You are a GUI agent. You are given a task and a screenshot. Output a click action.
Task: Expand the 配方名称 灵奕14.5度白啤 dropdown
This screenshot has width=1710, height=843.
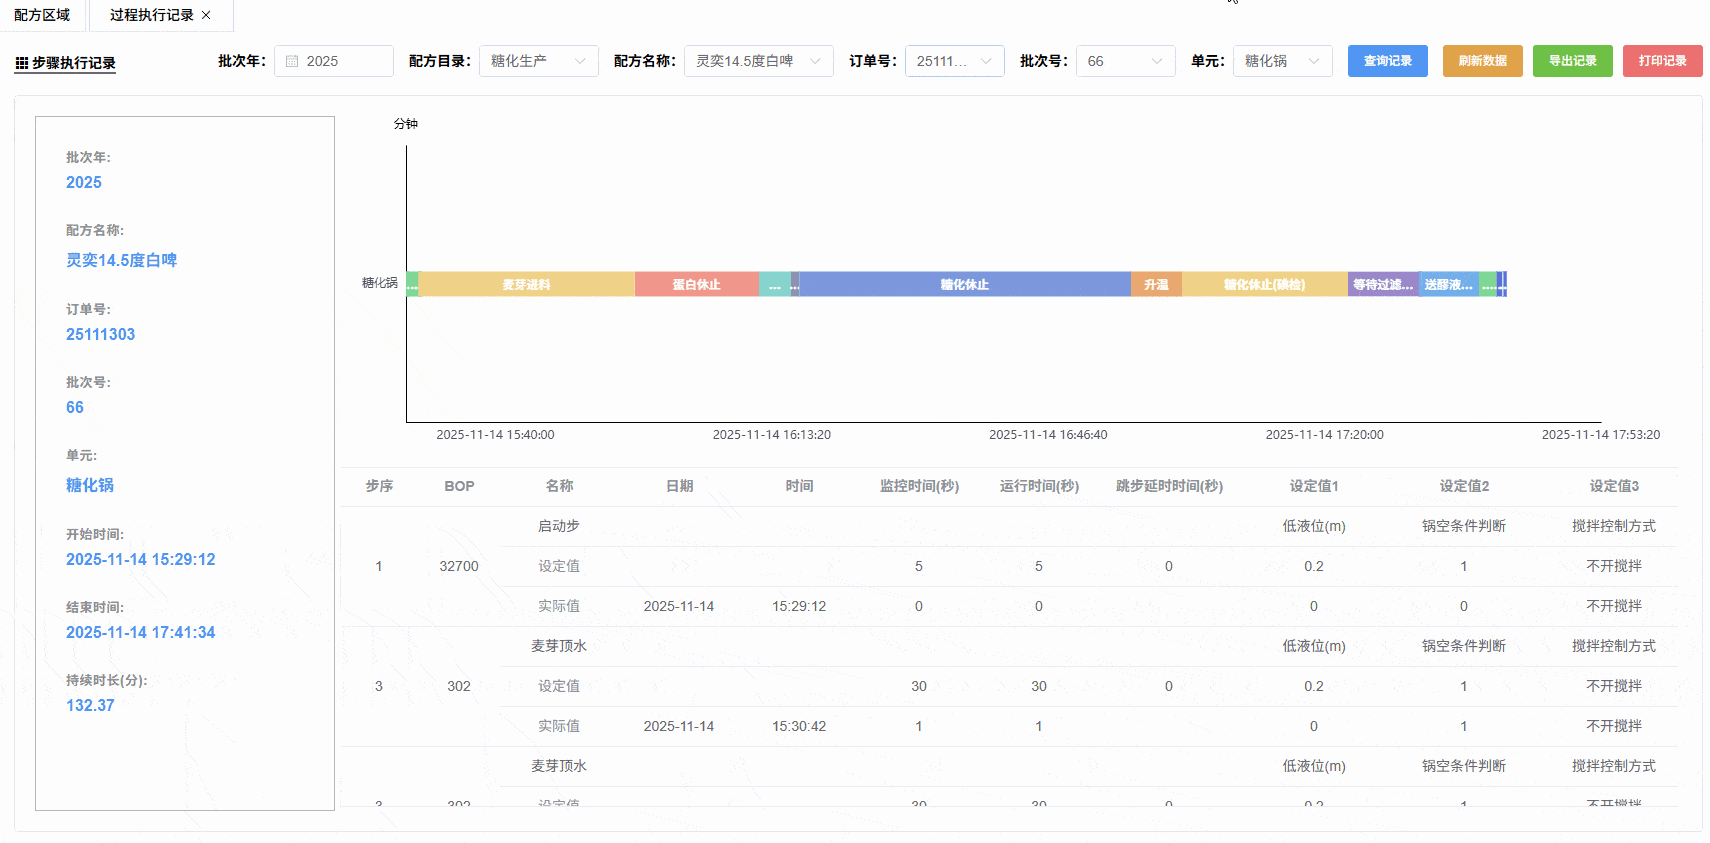coord(759,61)
